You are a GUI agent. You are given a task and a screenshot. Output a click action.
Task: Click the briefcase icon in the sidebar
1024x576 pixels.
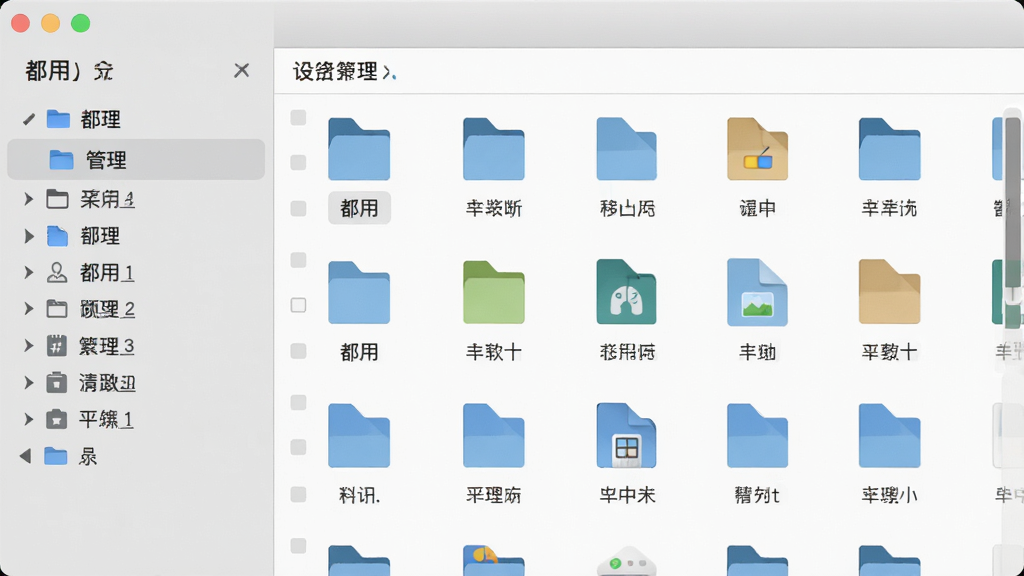pos(57,419)
